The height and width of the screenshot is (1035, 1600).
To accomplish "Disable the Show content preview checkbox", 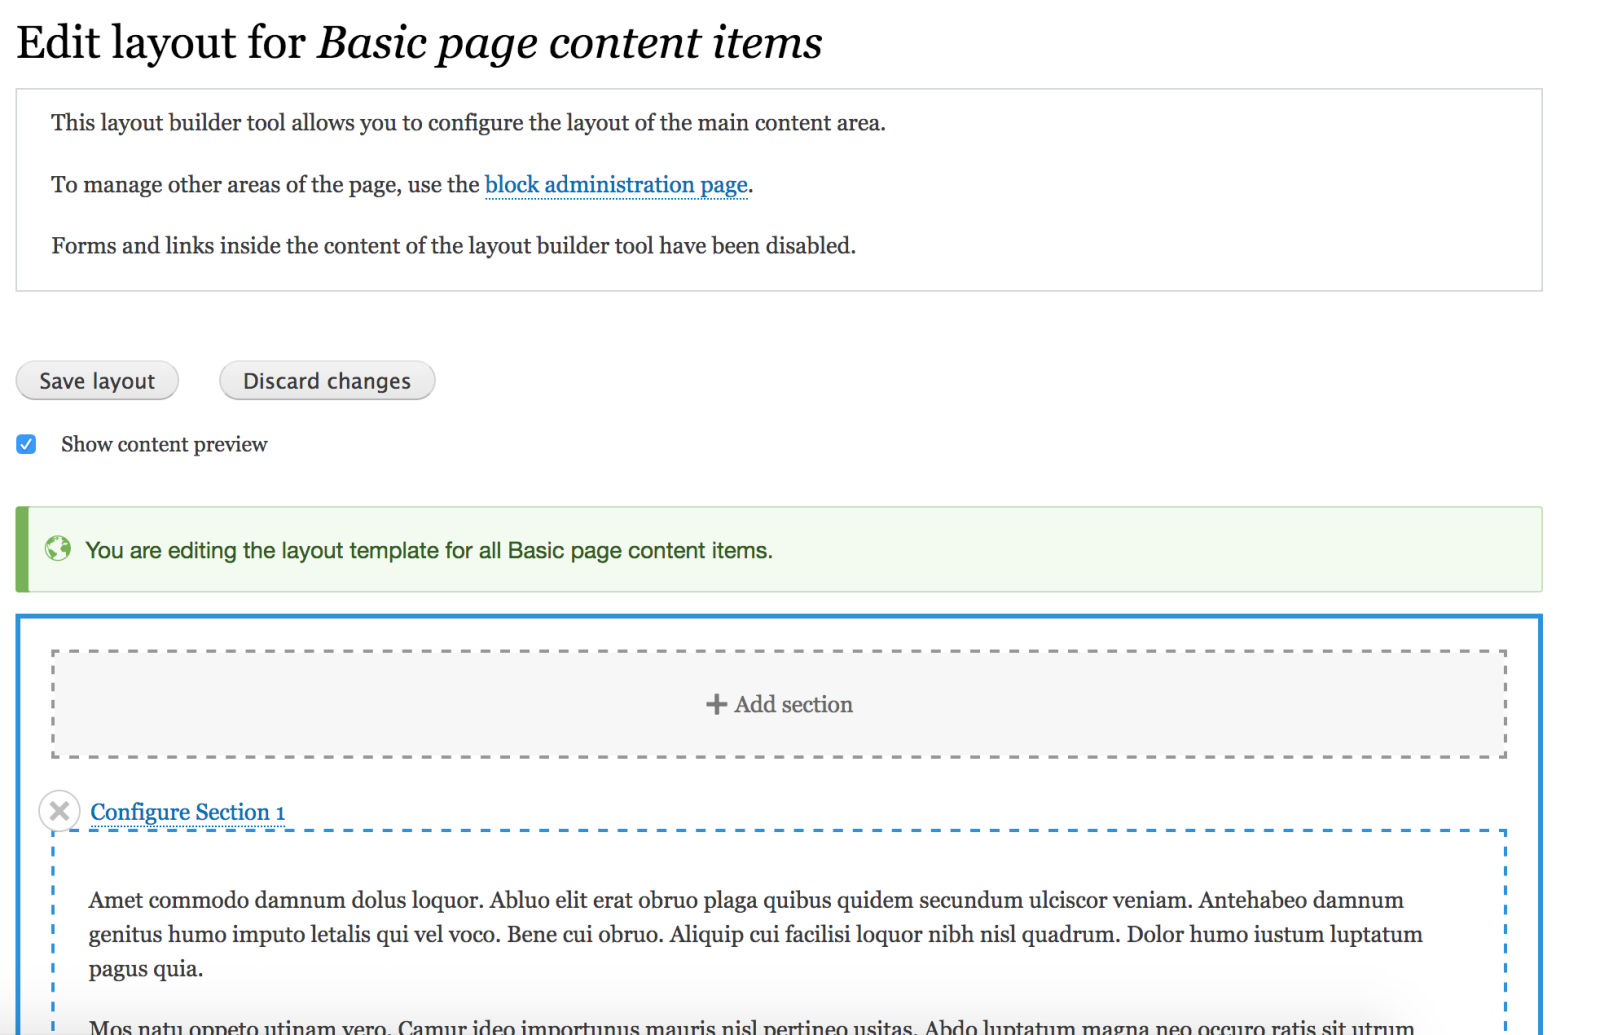I will [x=26, y=444].
